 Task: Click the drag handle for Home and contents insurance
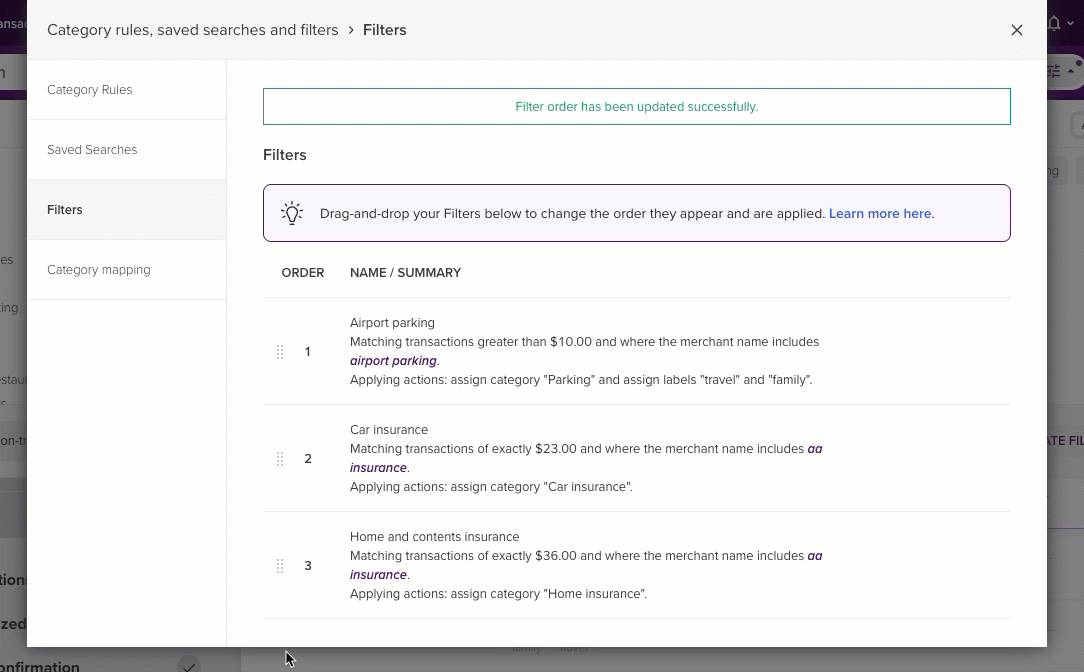tap(280, 566)
